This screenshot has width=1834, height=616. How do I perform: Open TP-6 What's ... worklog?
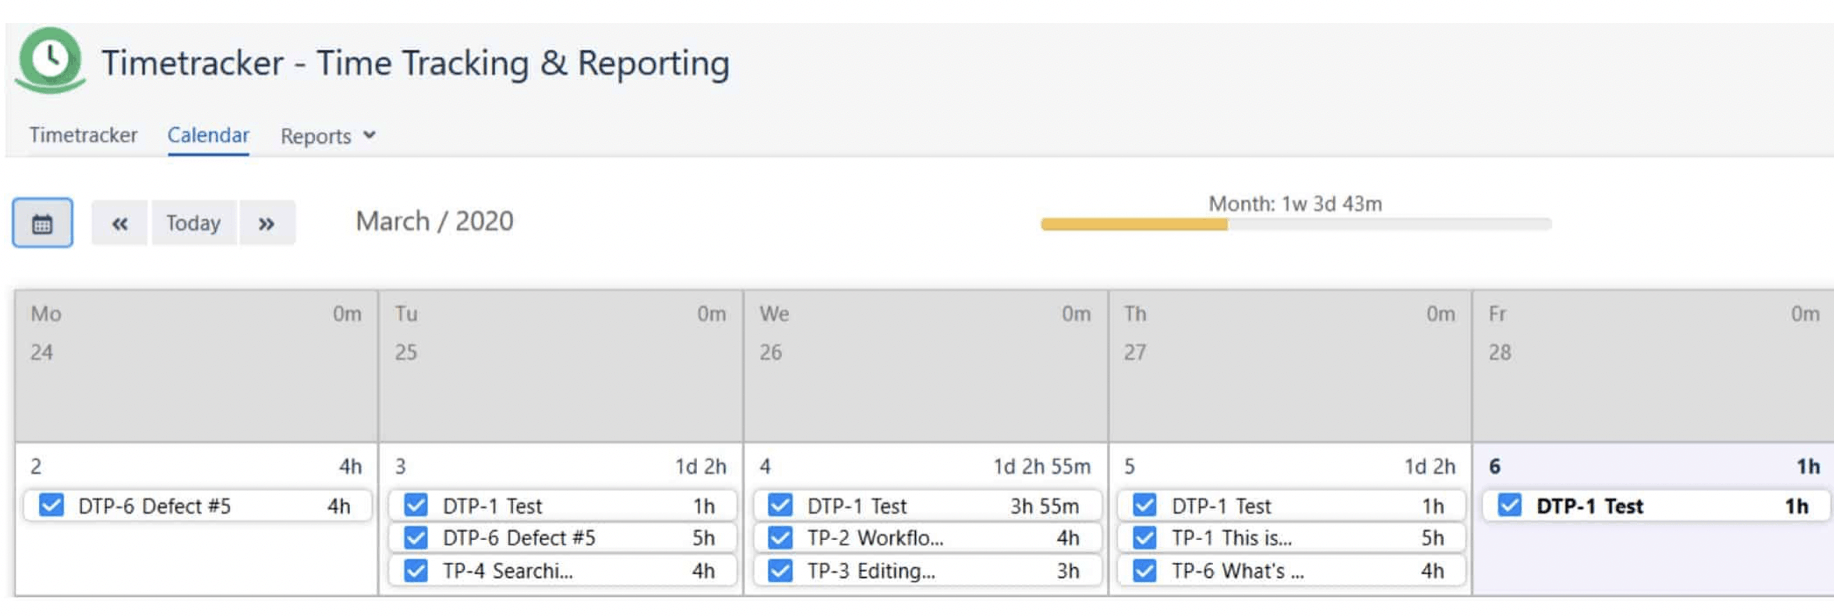[x=1291, y=571]
